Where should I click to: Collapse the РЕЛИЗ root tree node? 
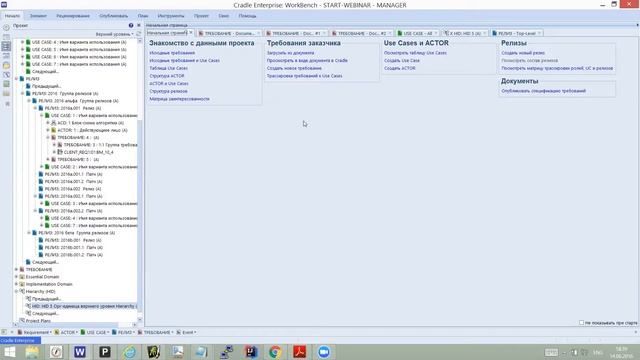(16, 79)
